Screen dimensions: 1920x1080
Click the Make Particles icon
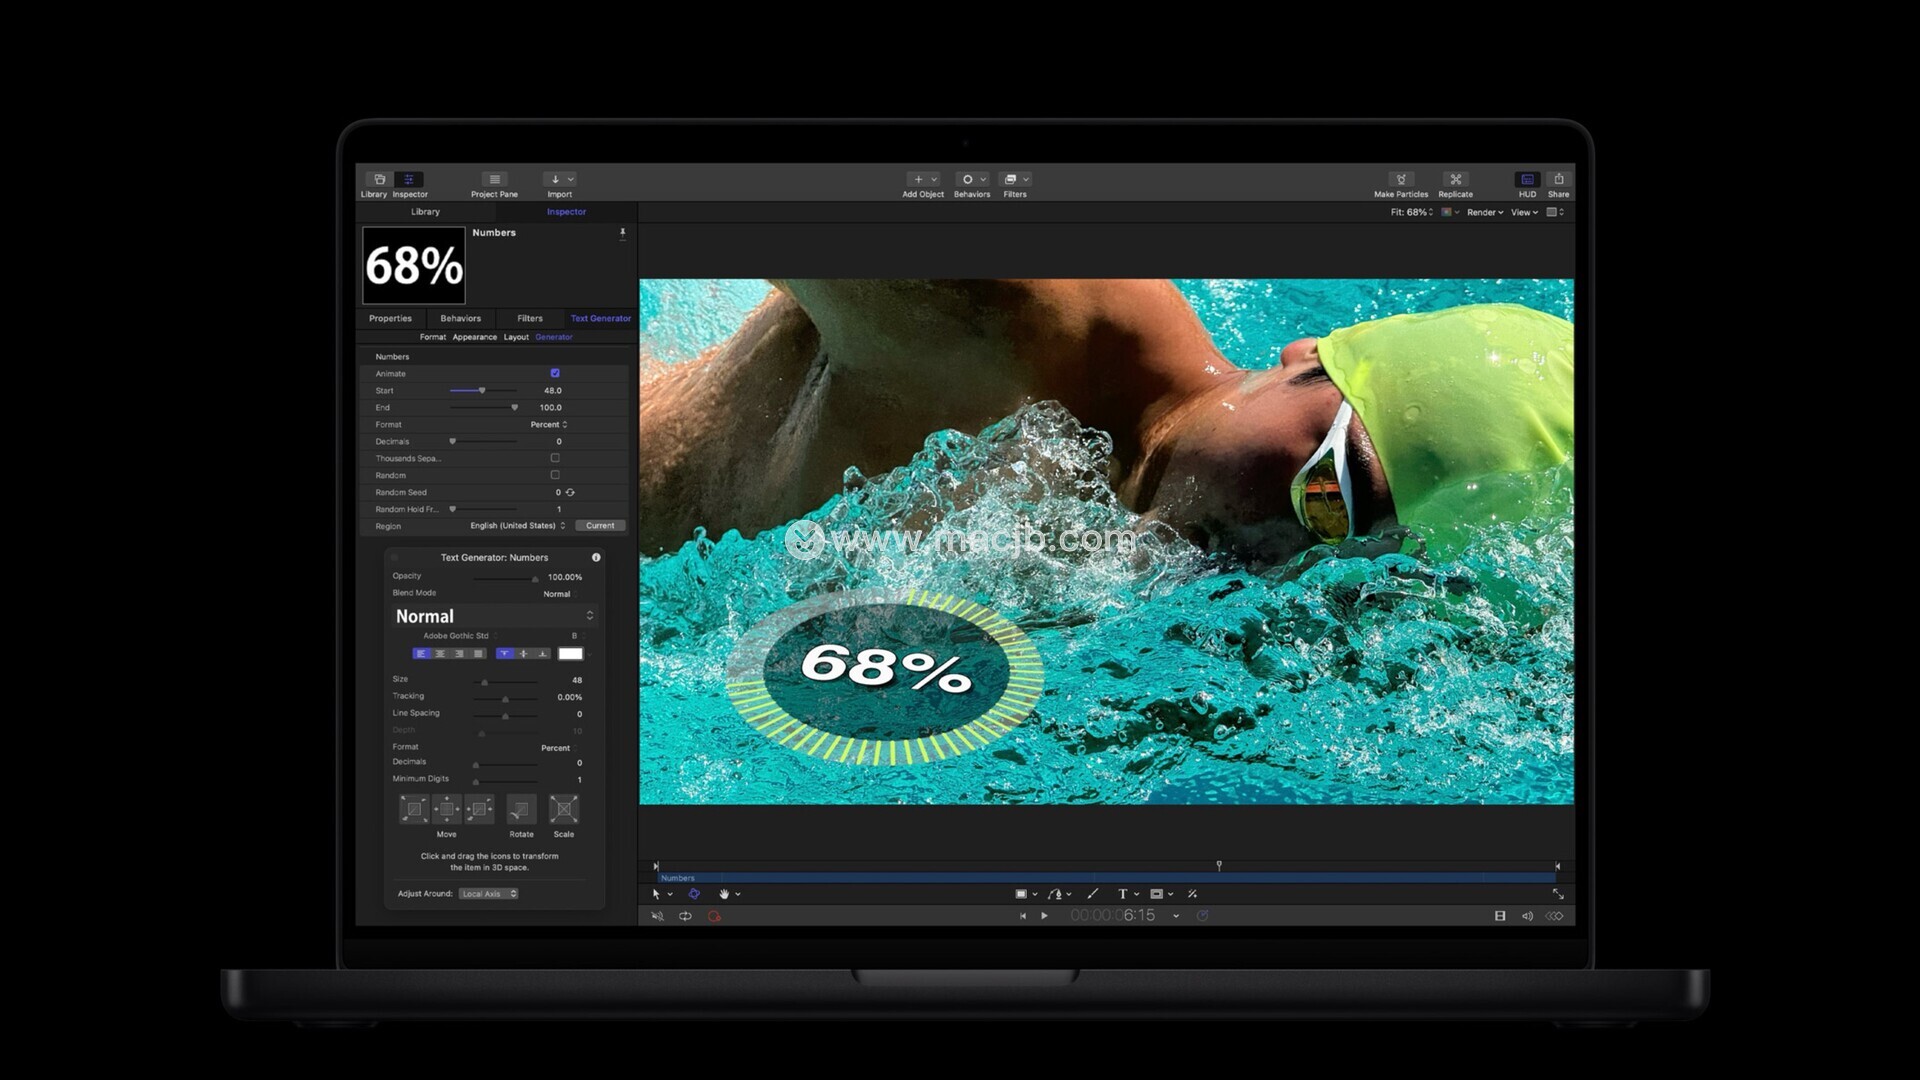click(1401, 180)
